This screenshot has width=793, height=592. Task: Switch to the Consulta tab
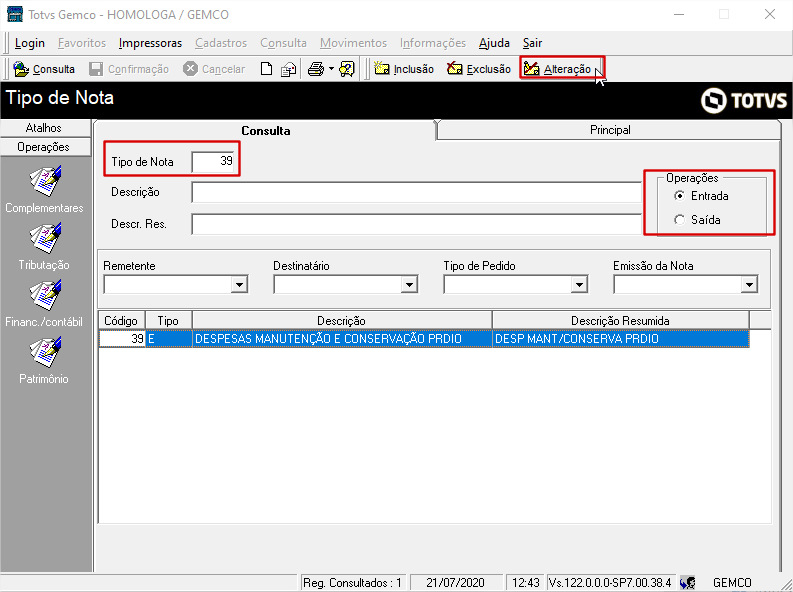pos(266,130)
